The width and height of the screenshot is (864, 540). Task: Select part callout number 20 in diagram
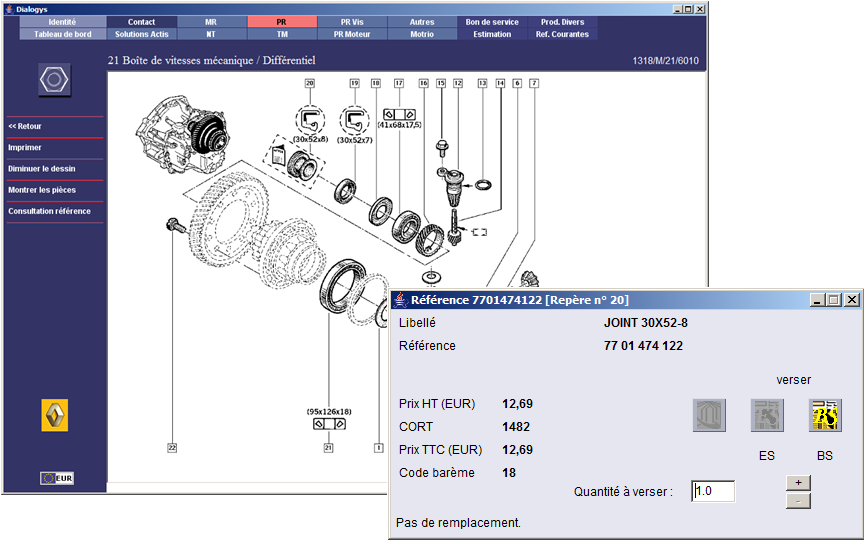(x=310, y=83)
